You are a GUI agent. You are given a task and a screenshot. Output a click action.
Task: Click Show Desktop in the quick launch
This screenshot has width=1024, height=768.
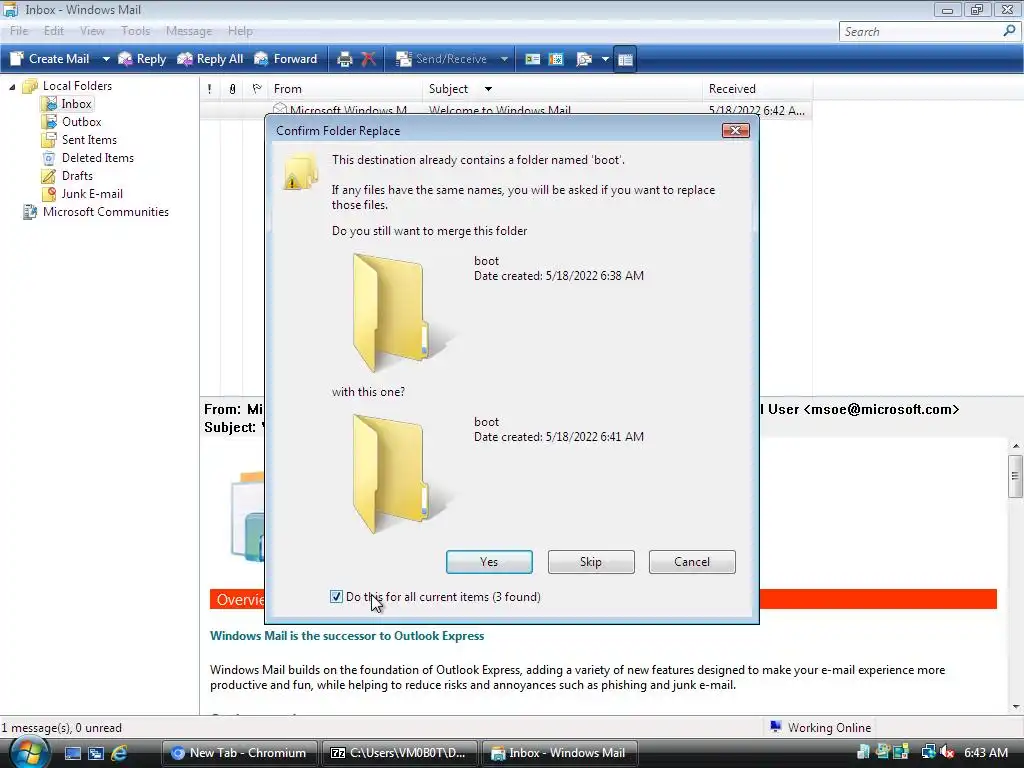[72, 753]
